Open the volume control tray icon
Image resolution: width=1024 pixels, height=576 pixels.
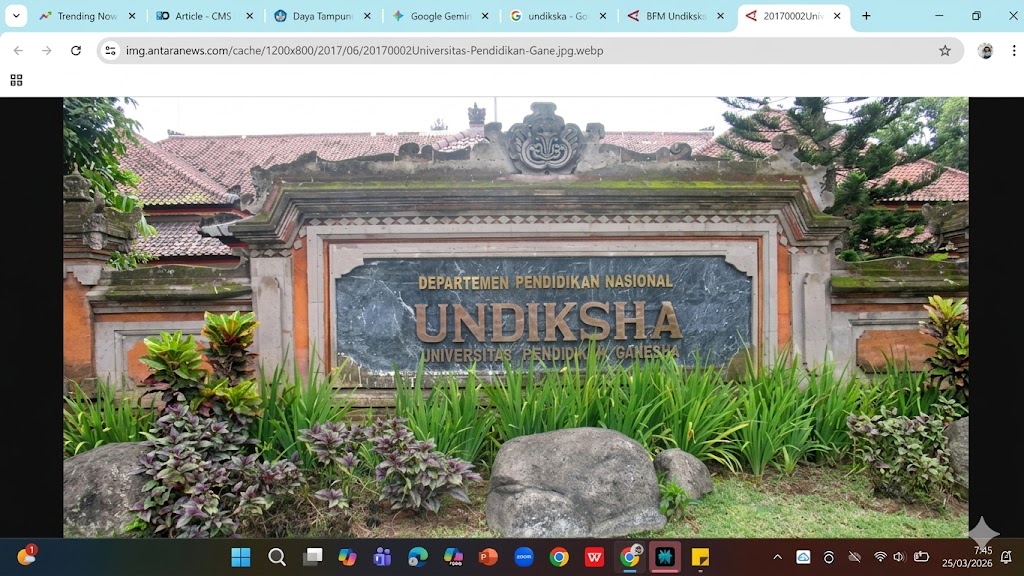pyautogui.click(x=899, y=557)
